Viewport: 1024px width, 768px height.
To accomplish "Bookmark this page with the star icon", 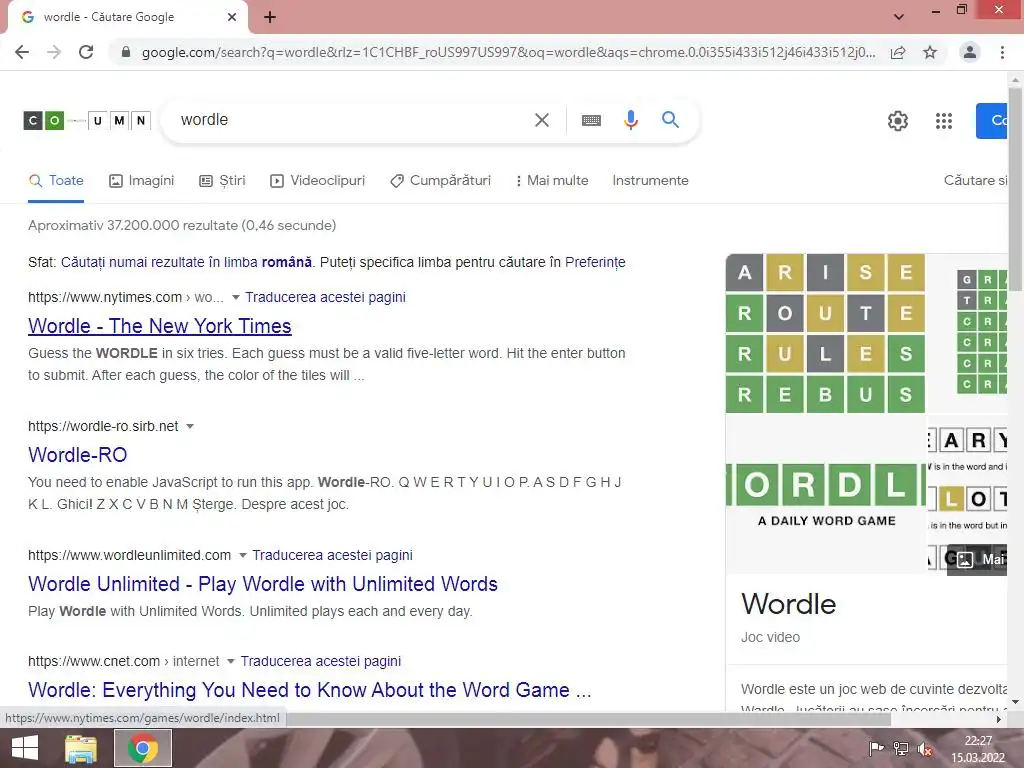I will [x=930, y=52].
